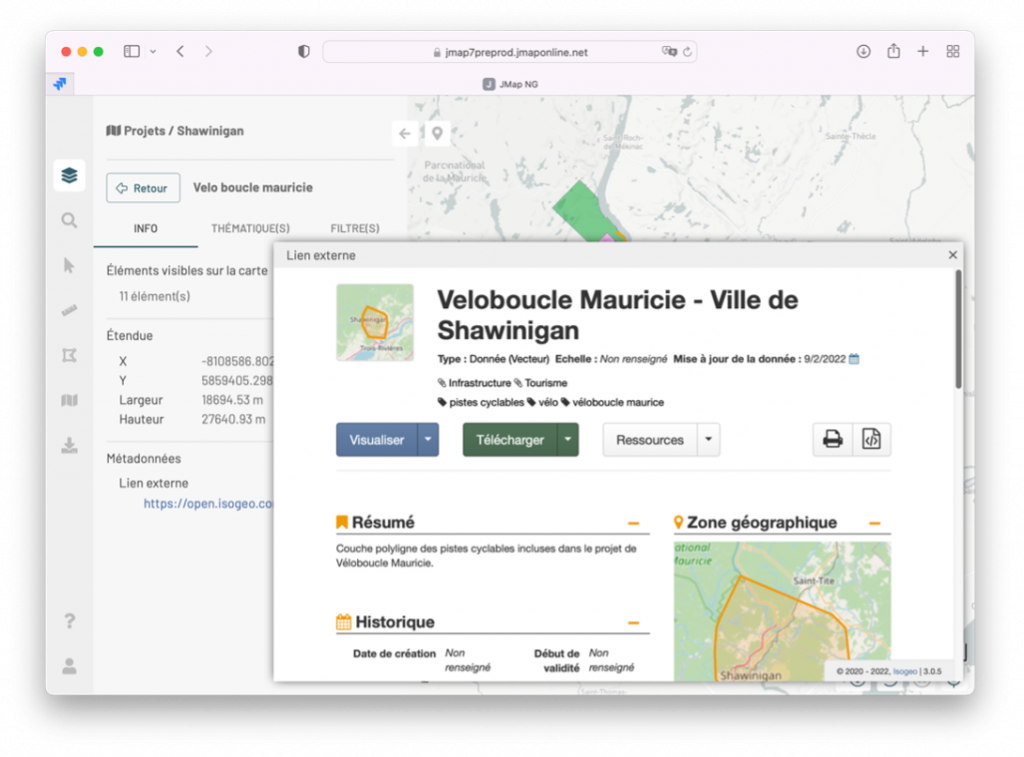Click the 11 élément(s) text
The image size is (1024, 757).
(155, 297)
